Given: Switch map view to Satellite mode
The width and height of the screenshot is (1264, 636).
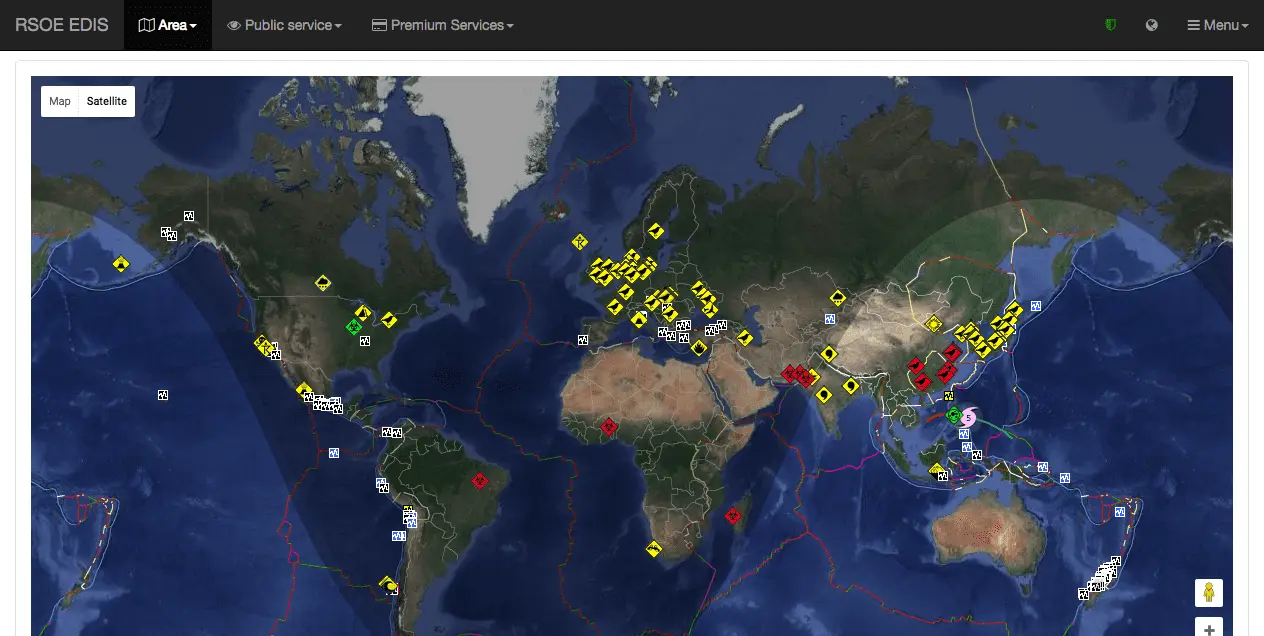Looking at the screenshot, I should tap(106, 101).
